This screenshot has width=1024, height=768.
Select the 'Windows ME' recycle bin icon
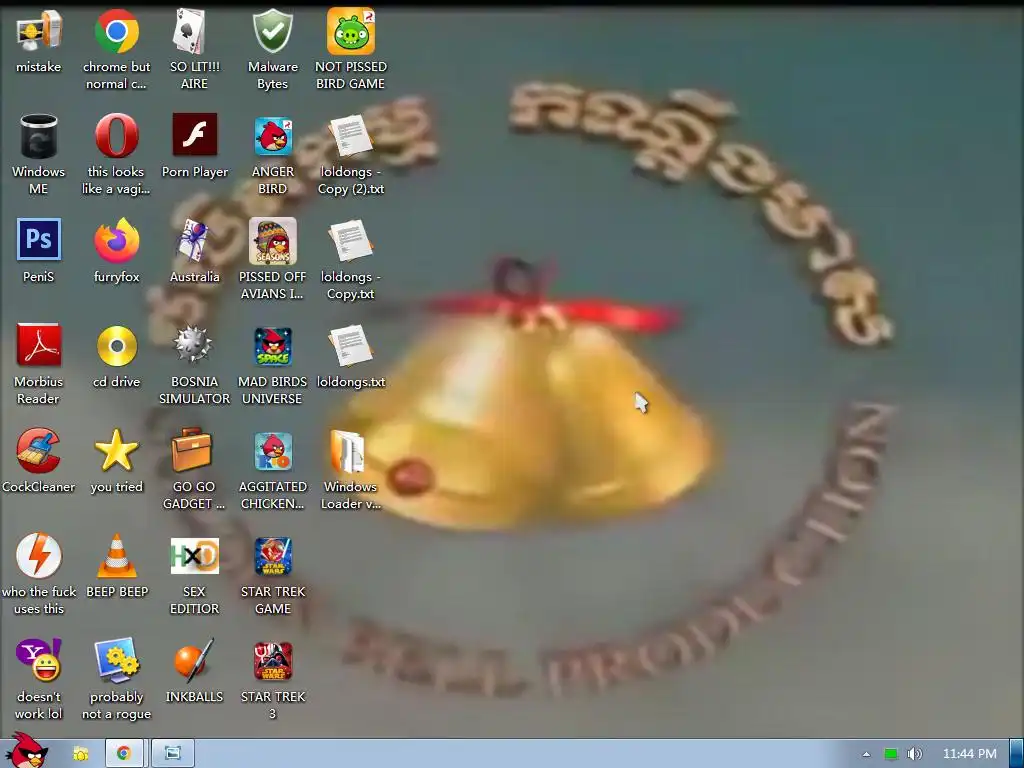point(39,136)
